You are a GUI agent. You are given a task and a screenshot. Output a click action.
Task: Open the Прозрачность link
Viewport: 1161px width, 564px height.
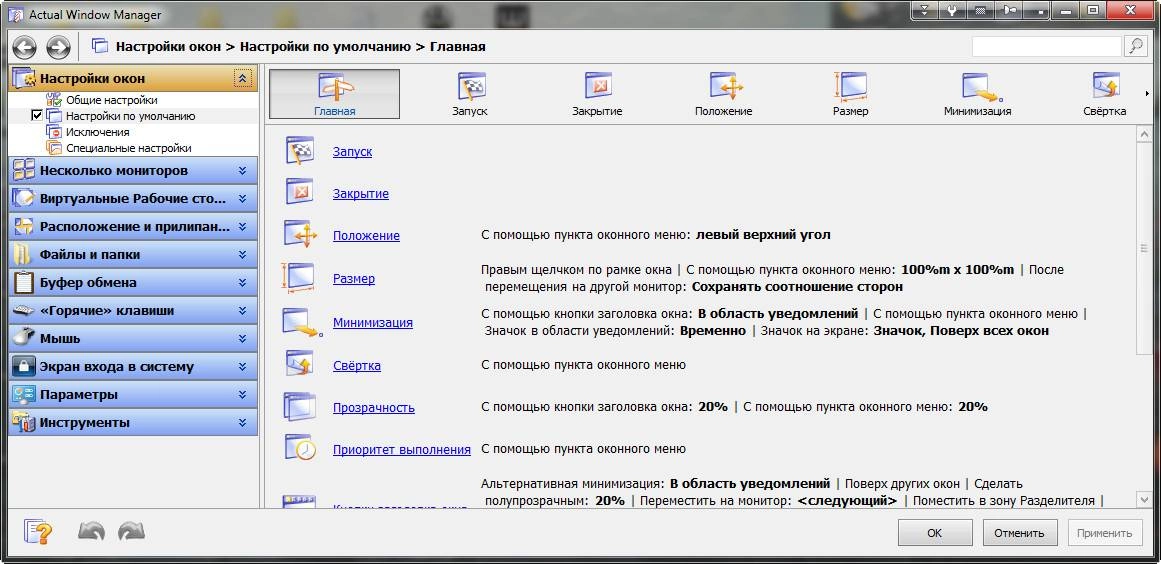click(373, 408)
